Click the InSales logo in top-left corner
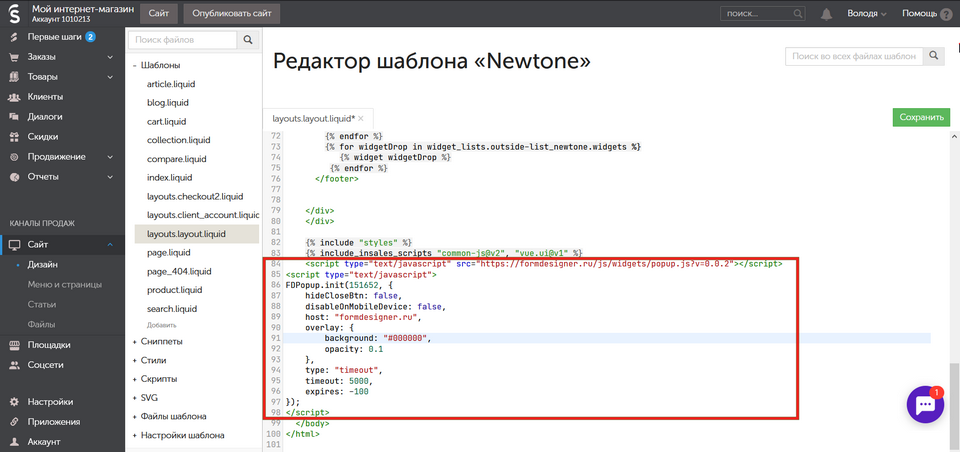960x452 pixels. 14,14
